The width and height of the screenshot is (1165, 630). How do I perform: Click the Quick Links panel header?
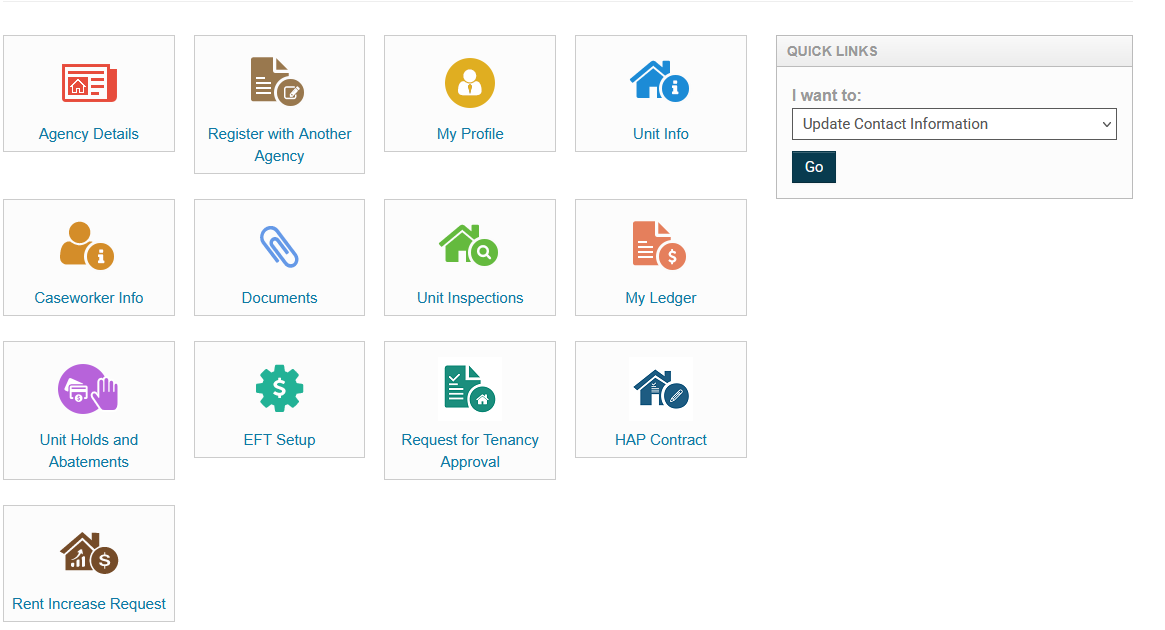click(953, 50)
